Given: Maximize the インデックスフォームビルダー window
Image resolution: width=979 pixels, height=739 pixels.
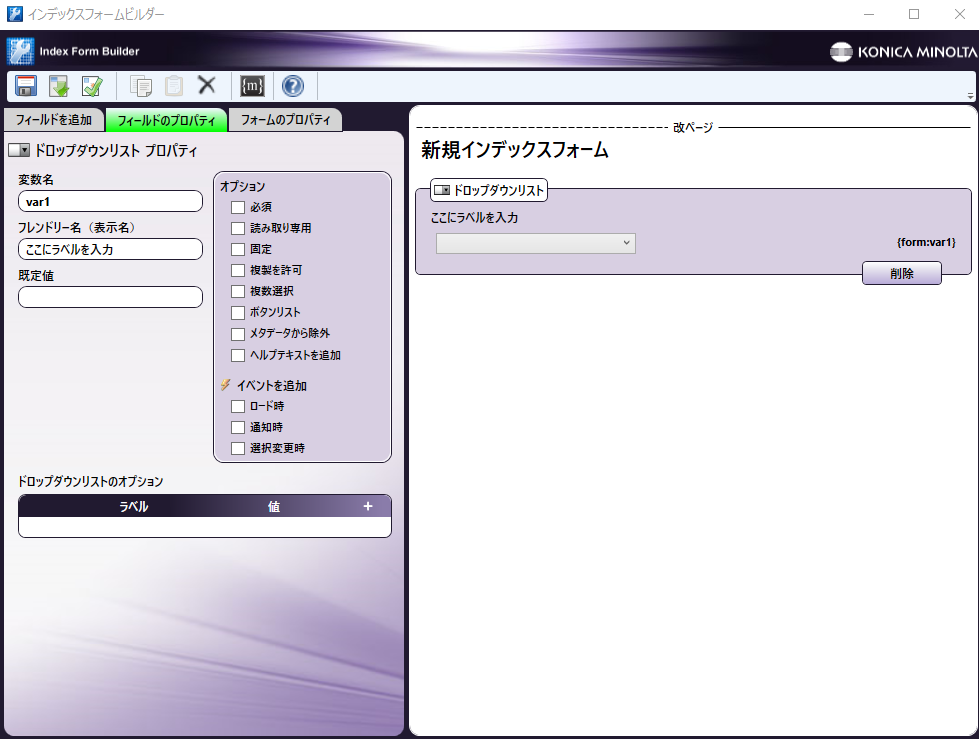Looking at the screenshot, I should [914, 14].
